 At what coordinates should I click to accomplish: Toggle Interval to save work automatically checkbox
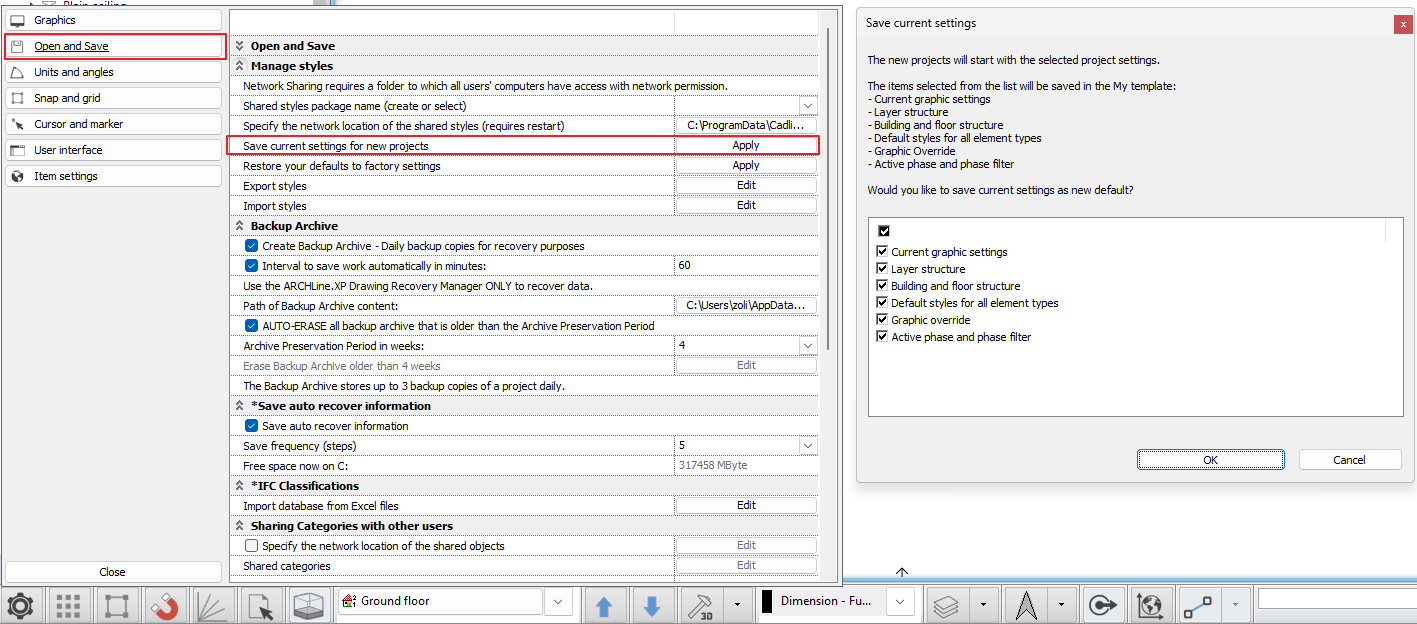(x=252, y=266)
